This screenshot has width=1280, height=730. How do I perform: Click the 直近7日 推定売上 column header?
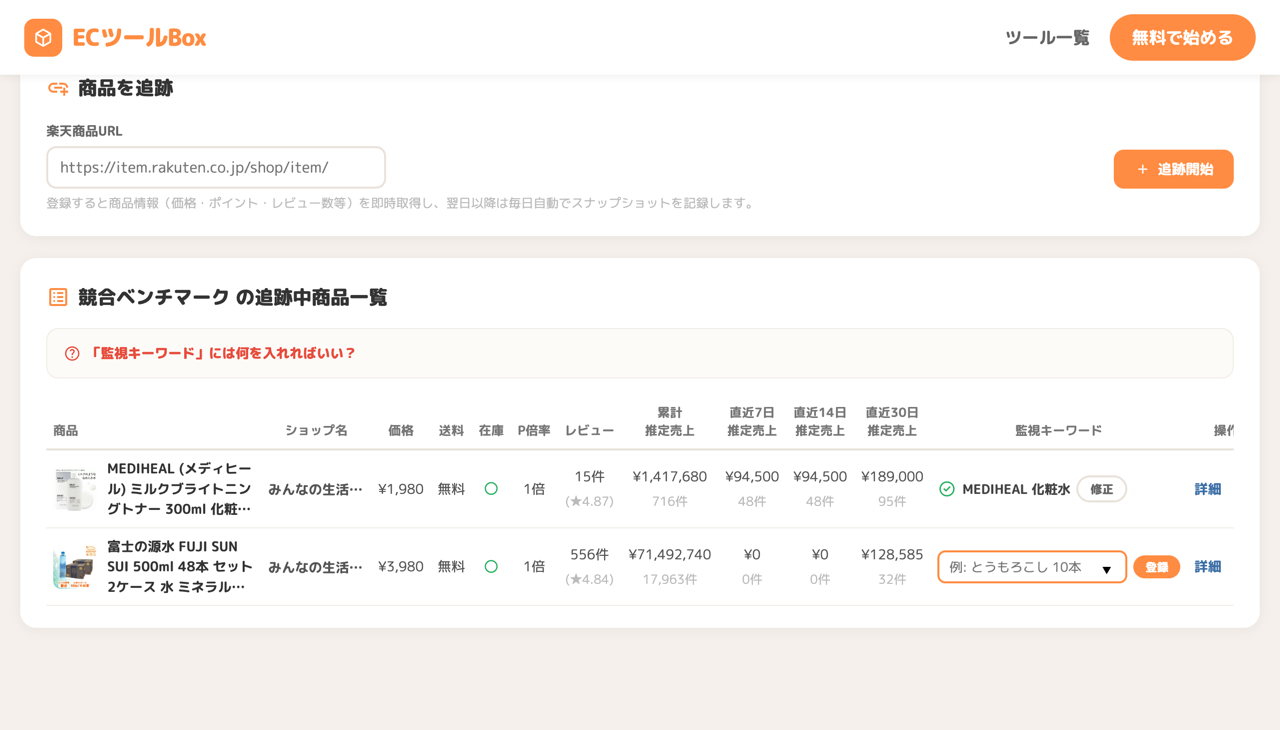tap(752, 422)
